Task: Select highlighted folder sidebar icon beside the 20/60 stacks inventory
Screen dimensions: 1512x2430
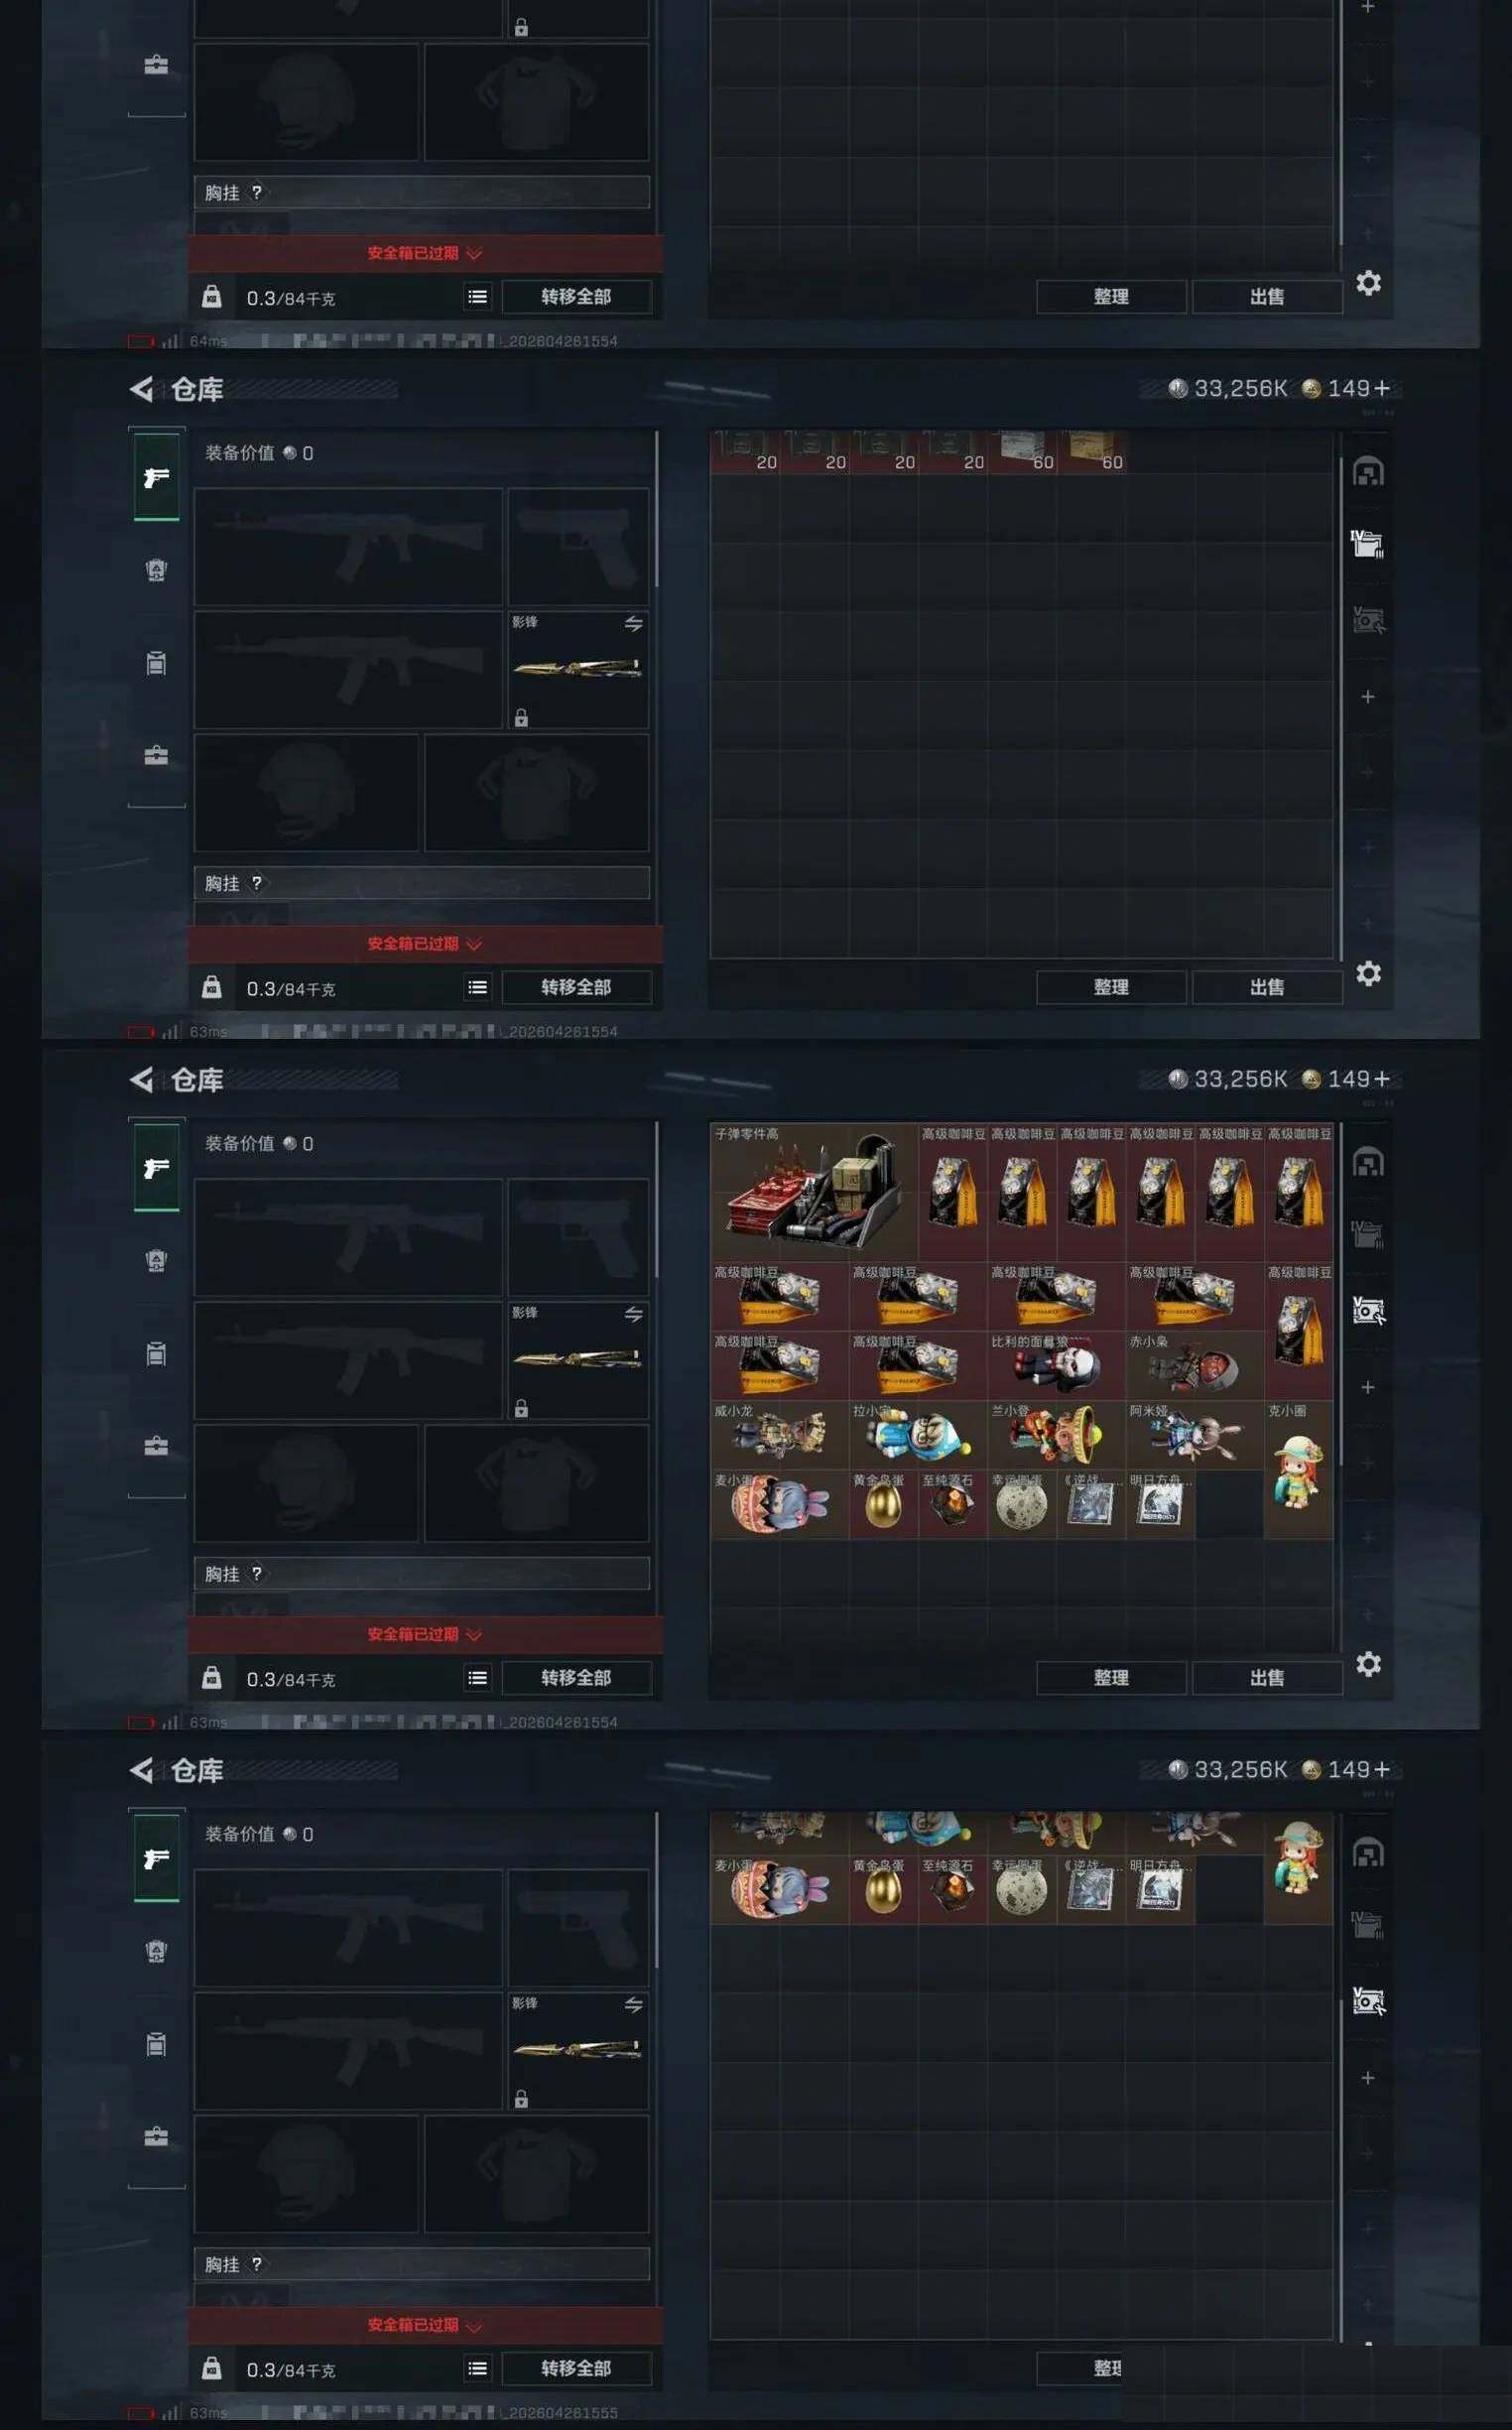Action: [x=1367, y=544]
